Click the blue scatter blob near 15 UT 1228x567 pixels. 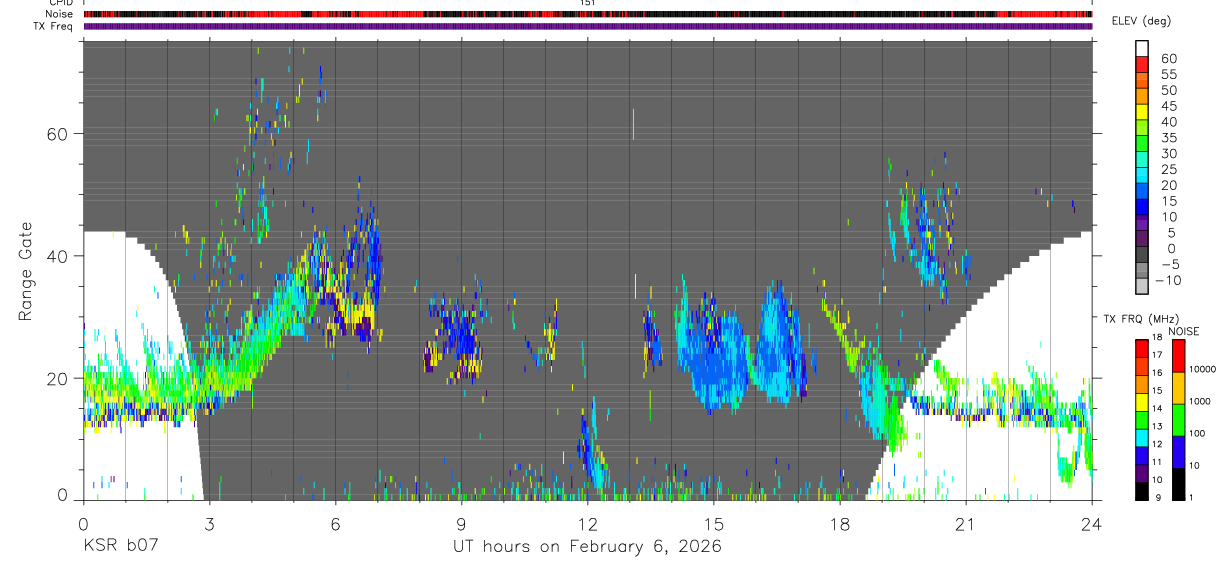coord(712,350)
